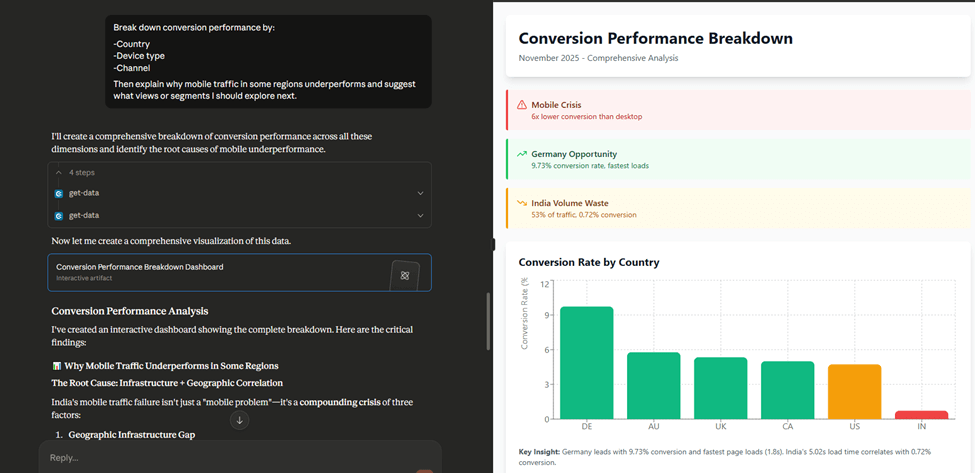
Task: Click the Mobile Crisis alert card
Action: (738, 110)
